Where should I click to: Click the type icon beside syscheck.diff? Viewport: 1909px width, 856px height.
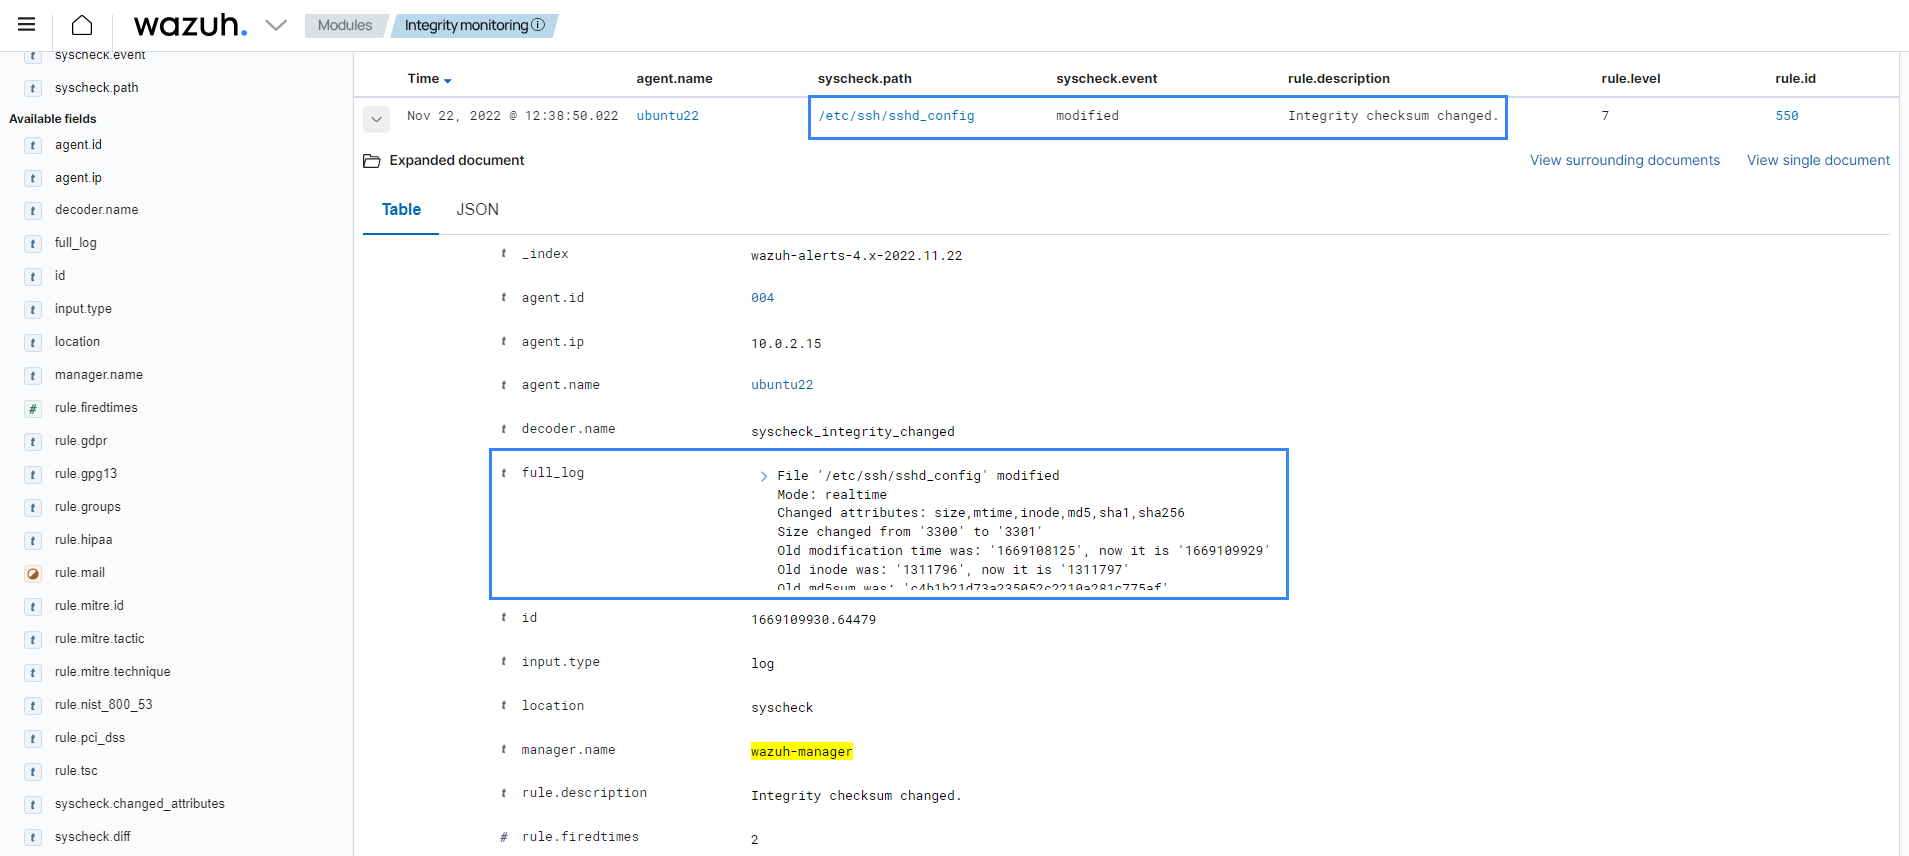33,838
